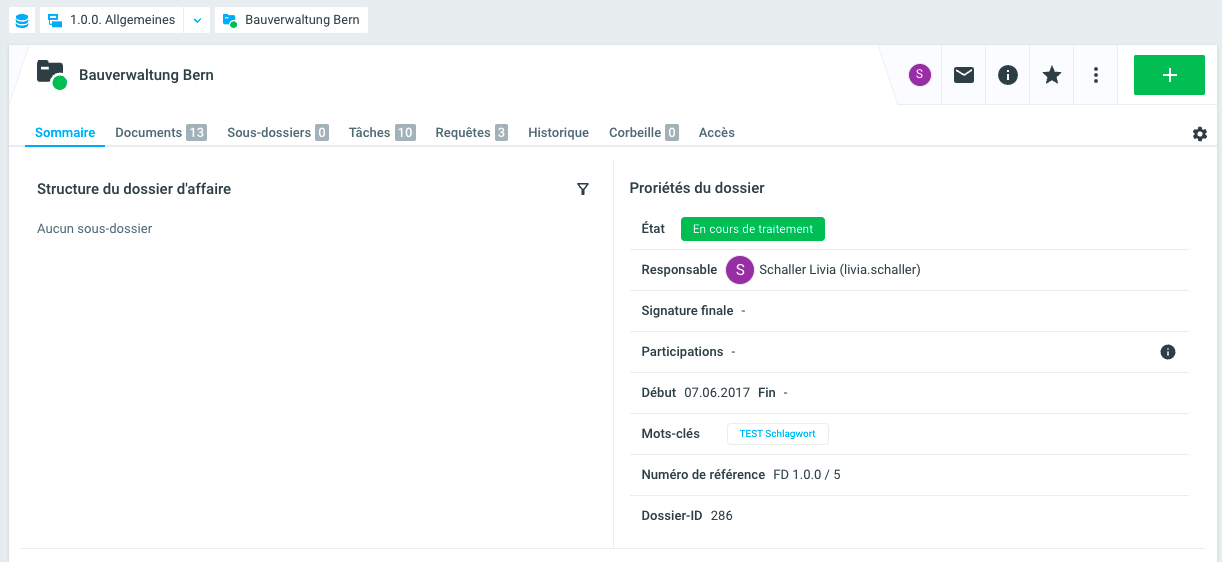
Task: Click the info icon beside Participations
Action: click(1167, 352)
